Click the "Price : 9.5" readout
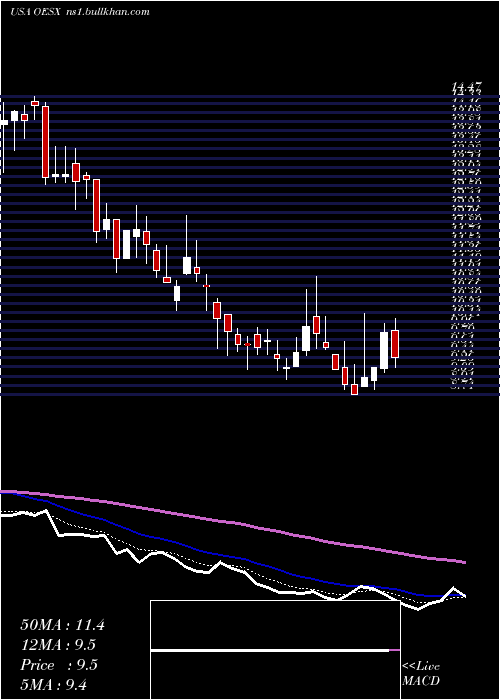500x700 pixels. 58,665
